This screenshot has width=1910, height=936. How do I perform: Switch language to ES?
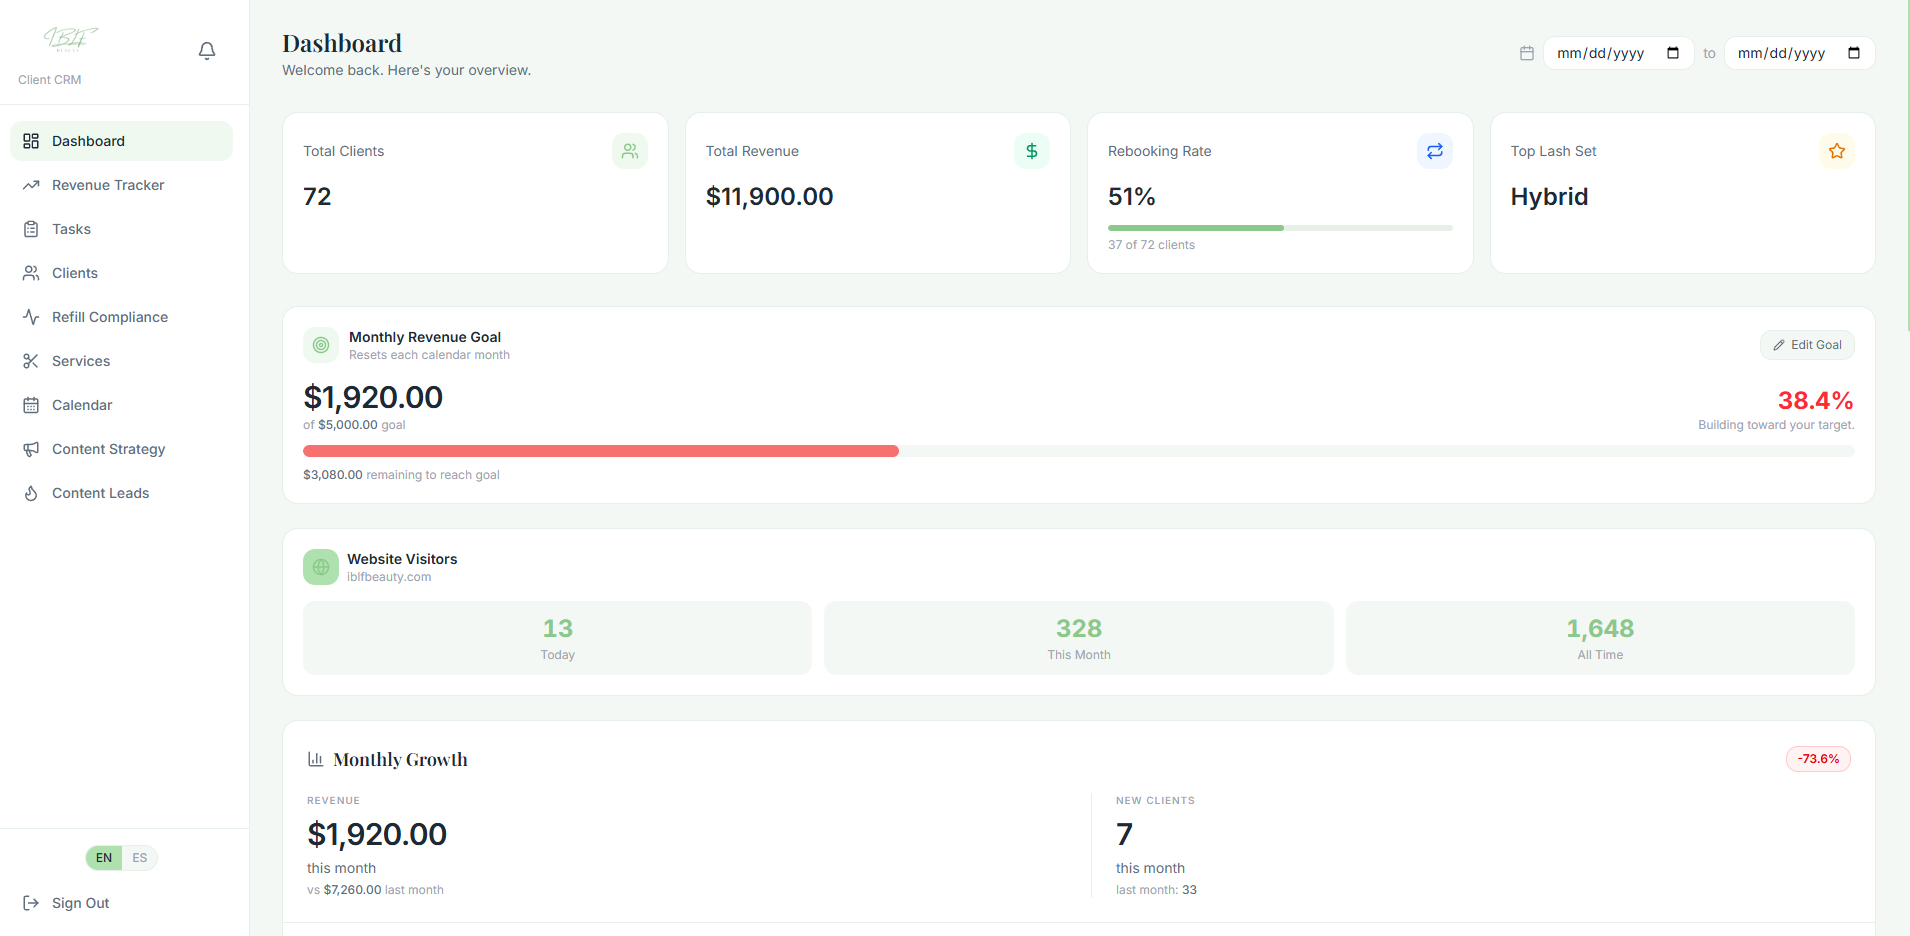pyautogui.click(x=140, y=858)
